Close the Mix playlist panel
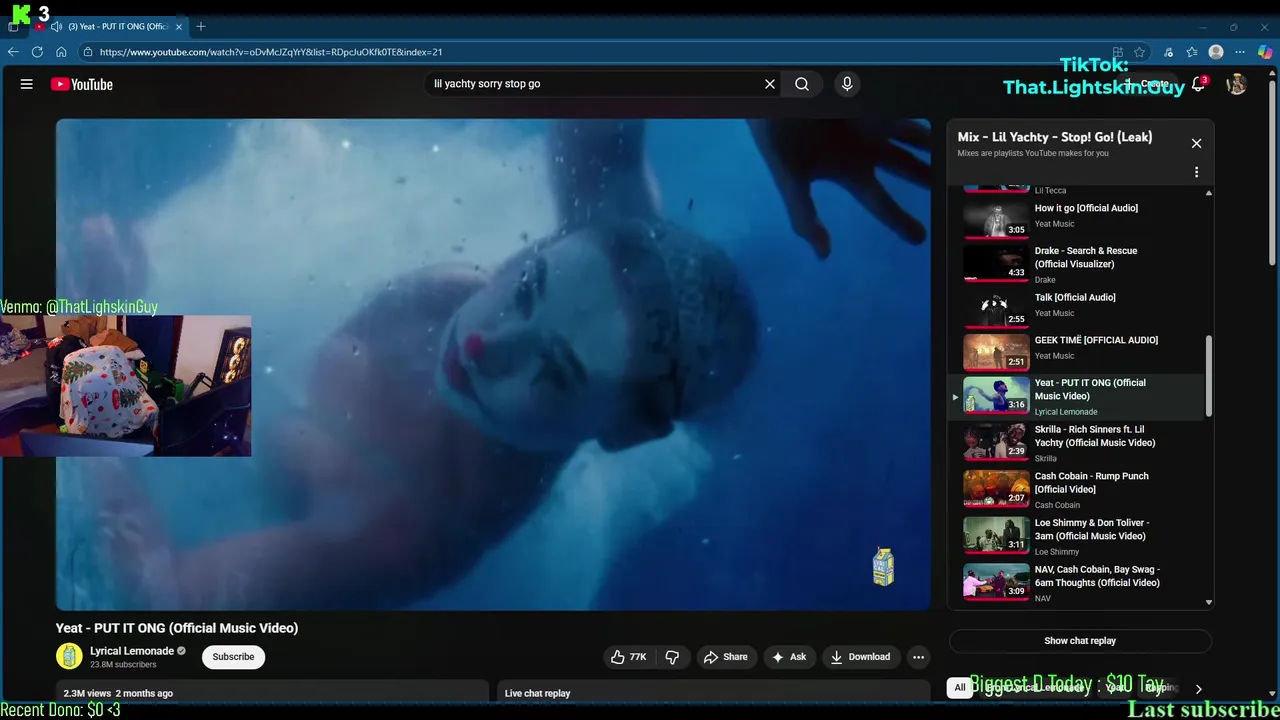1280x720 pixels. pos(1196,143)
